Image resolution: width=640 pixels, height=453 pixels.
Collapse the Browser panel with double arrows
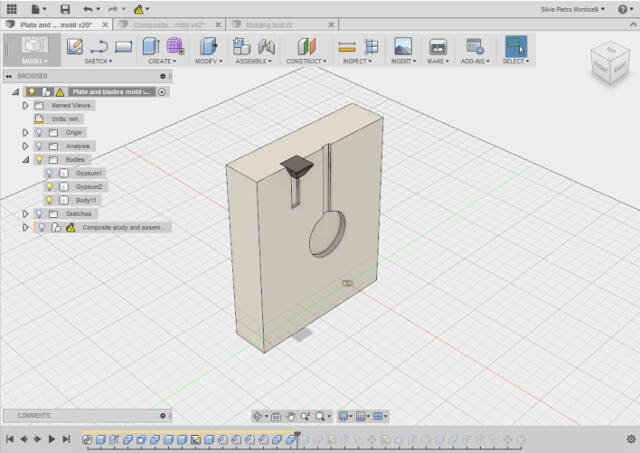pyautogui.click(x=9, y=76)
